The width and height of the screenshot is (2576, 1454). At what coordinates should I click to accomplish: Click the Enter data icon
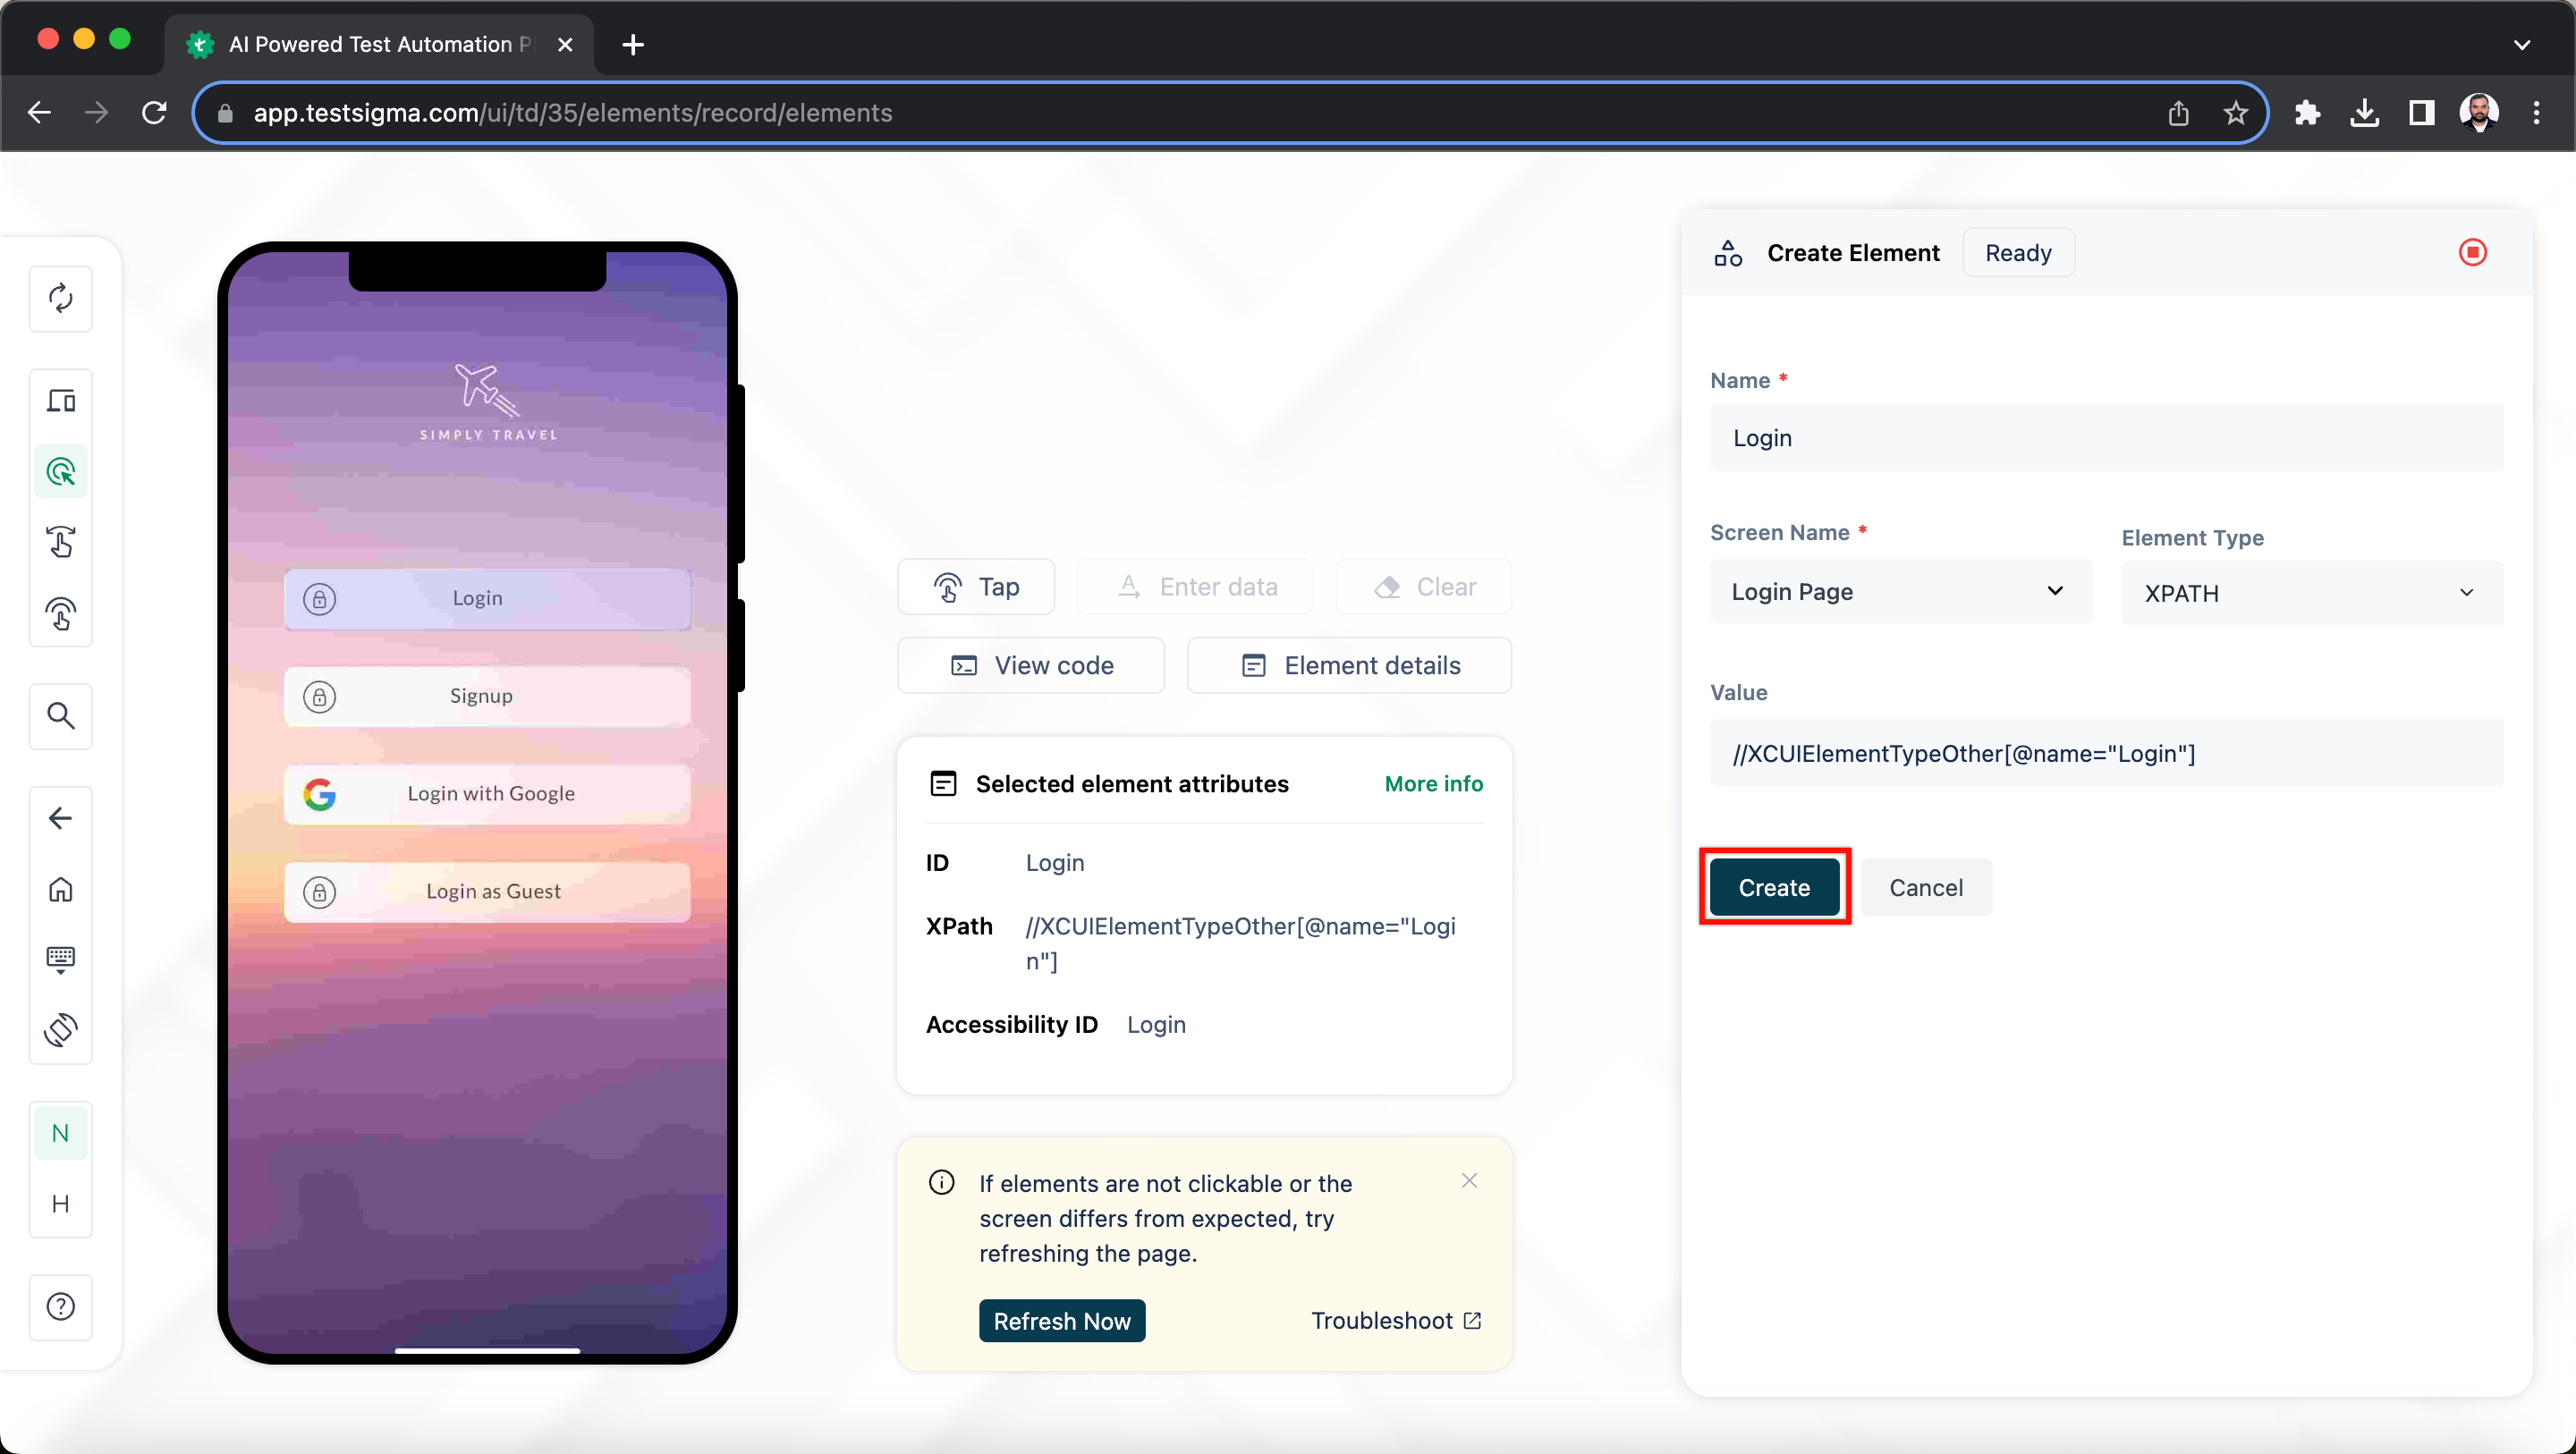(1127, 586)
